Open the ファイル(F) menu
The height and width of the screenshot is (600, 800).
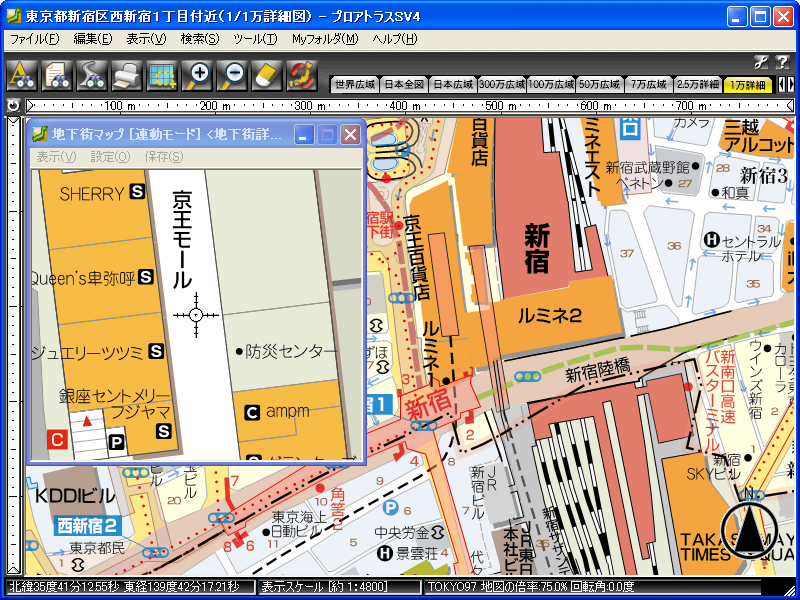tap(34, 39)
